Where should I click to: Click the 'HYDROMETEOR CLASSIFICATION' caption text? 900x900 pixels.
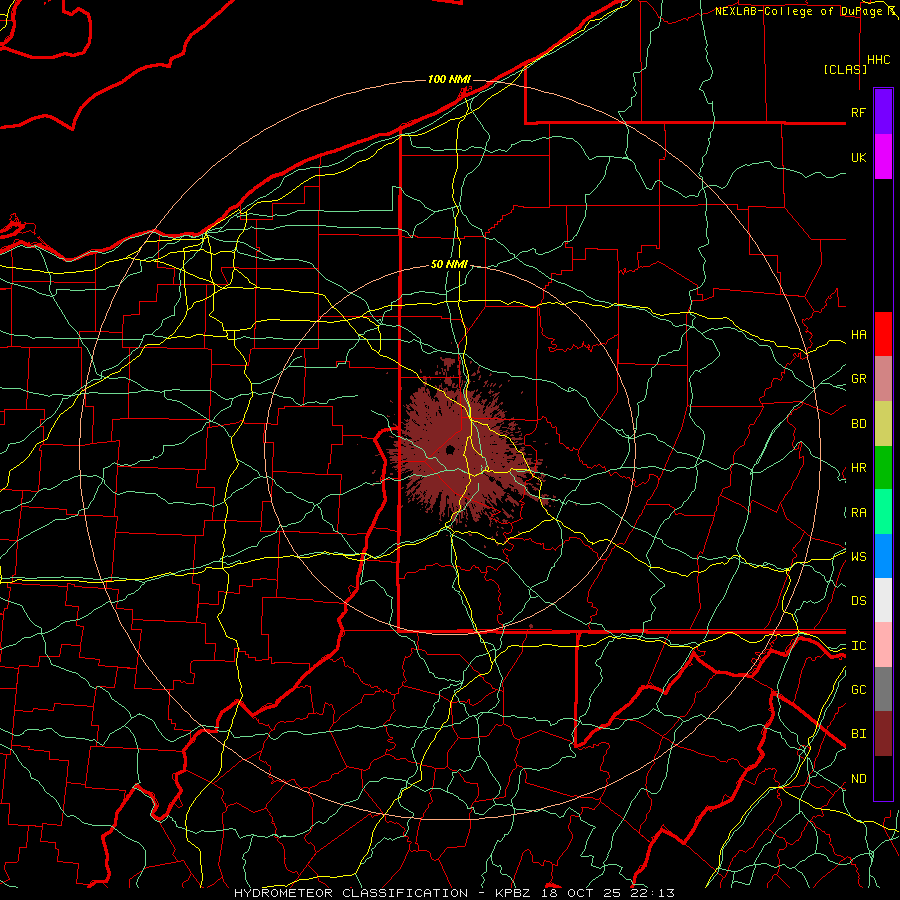click(x=351, y=893)
